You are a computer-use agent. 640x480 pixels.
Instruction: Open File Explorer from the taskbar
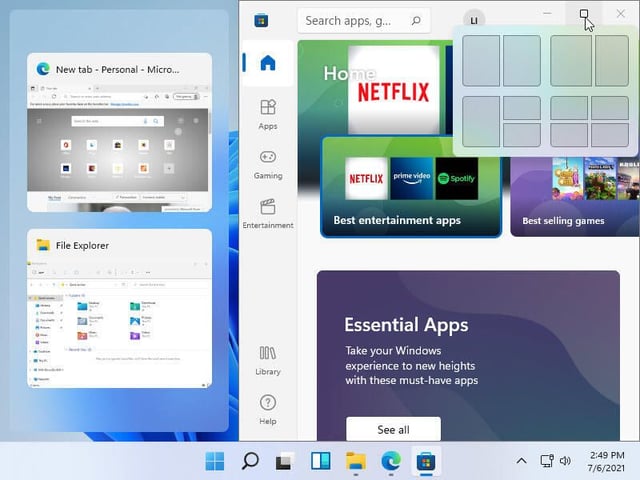click(x=356, y=461)
